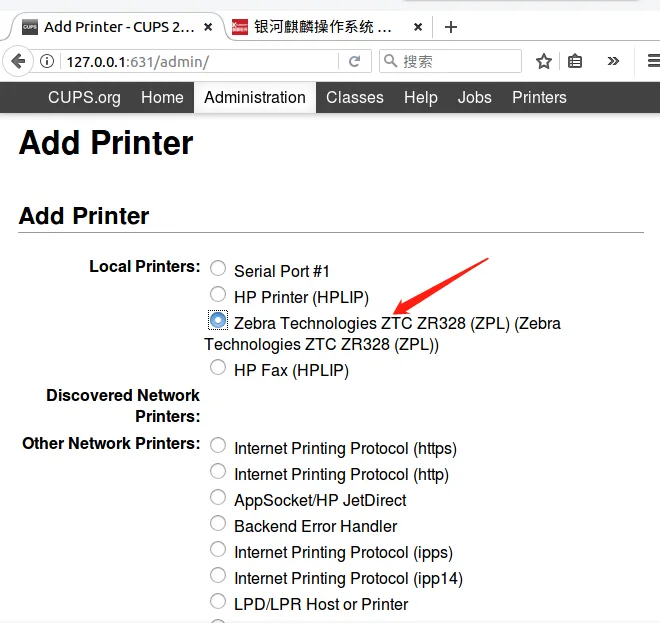Go to the Jobs page
Screen dimensions: 660x623
pos(474,97)
